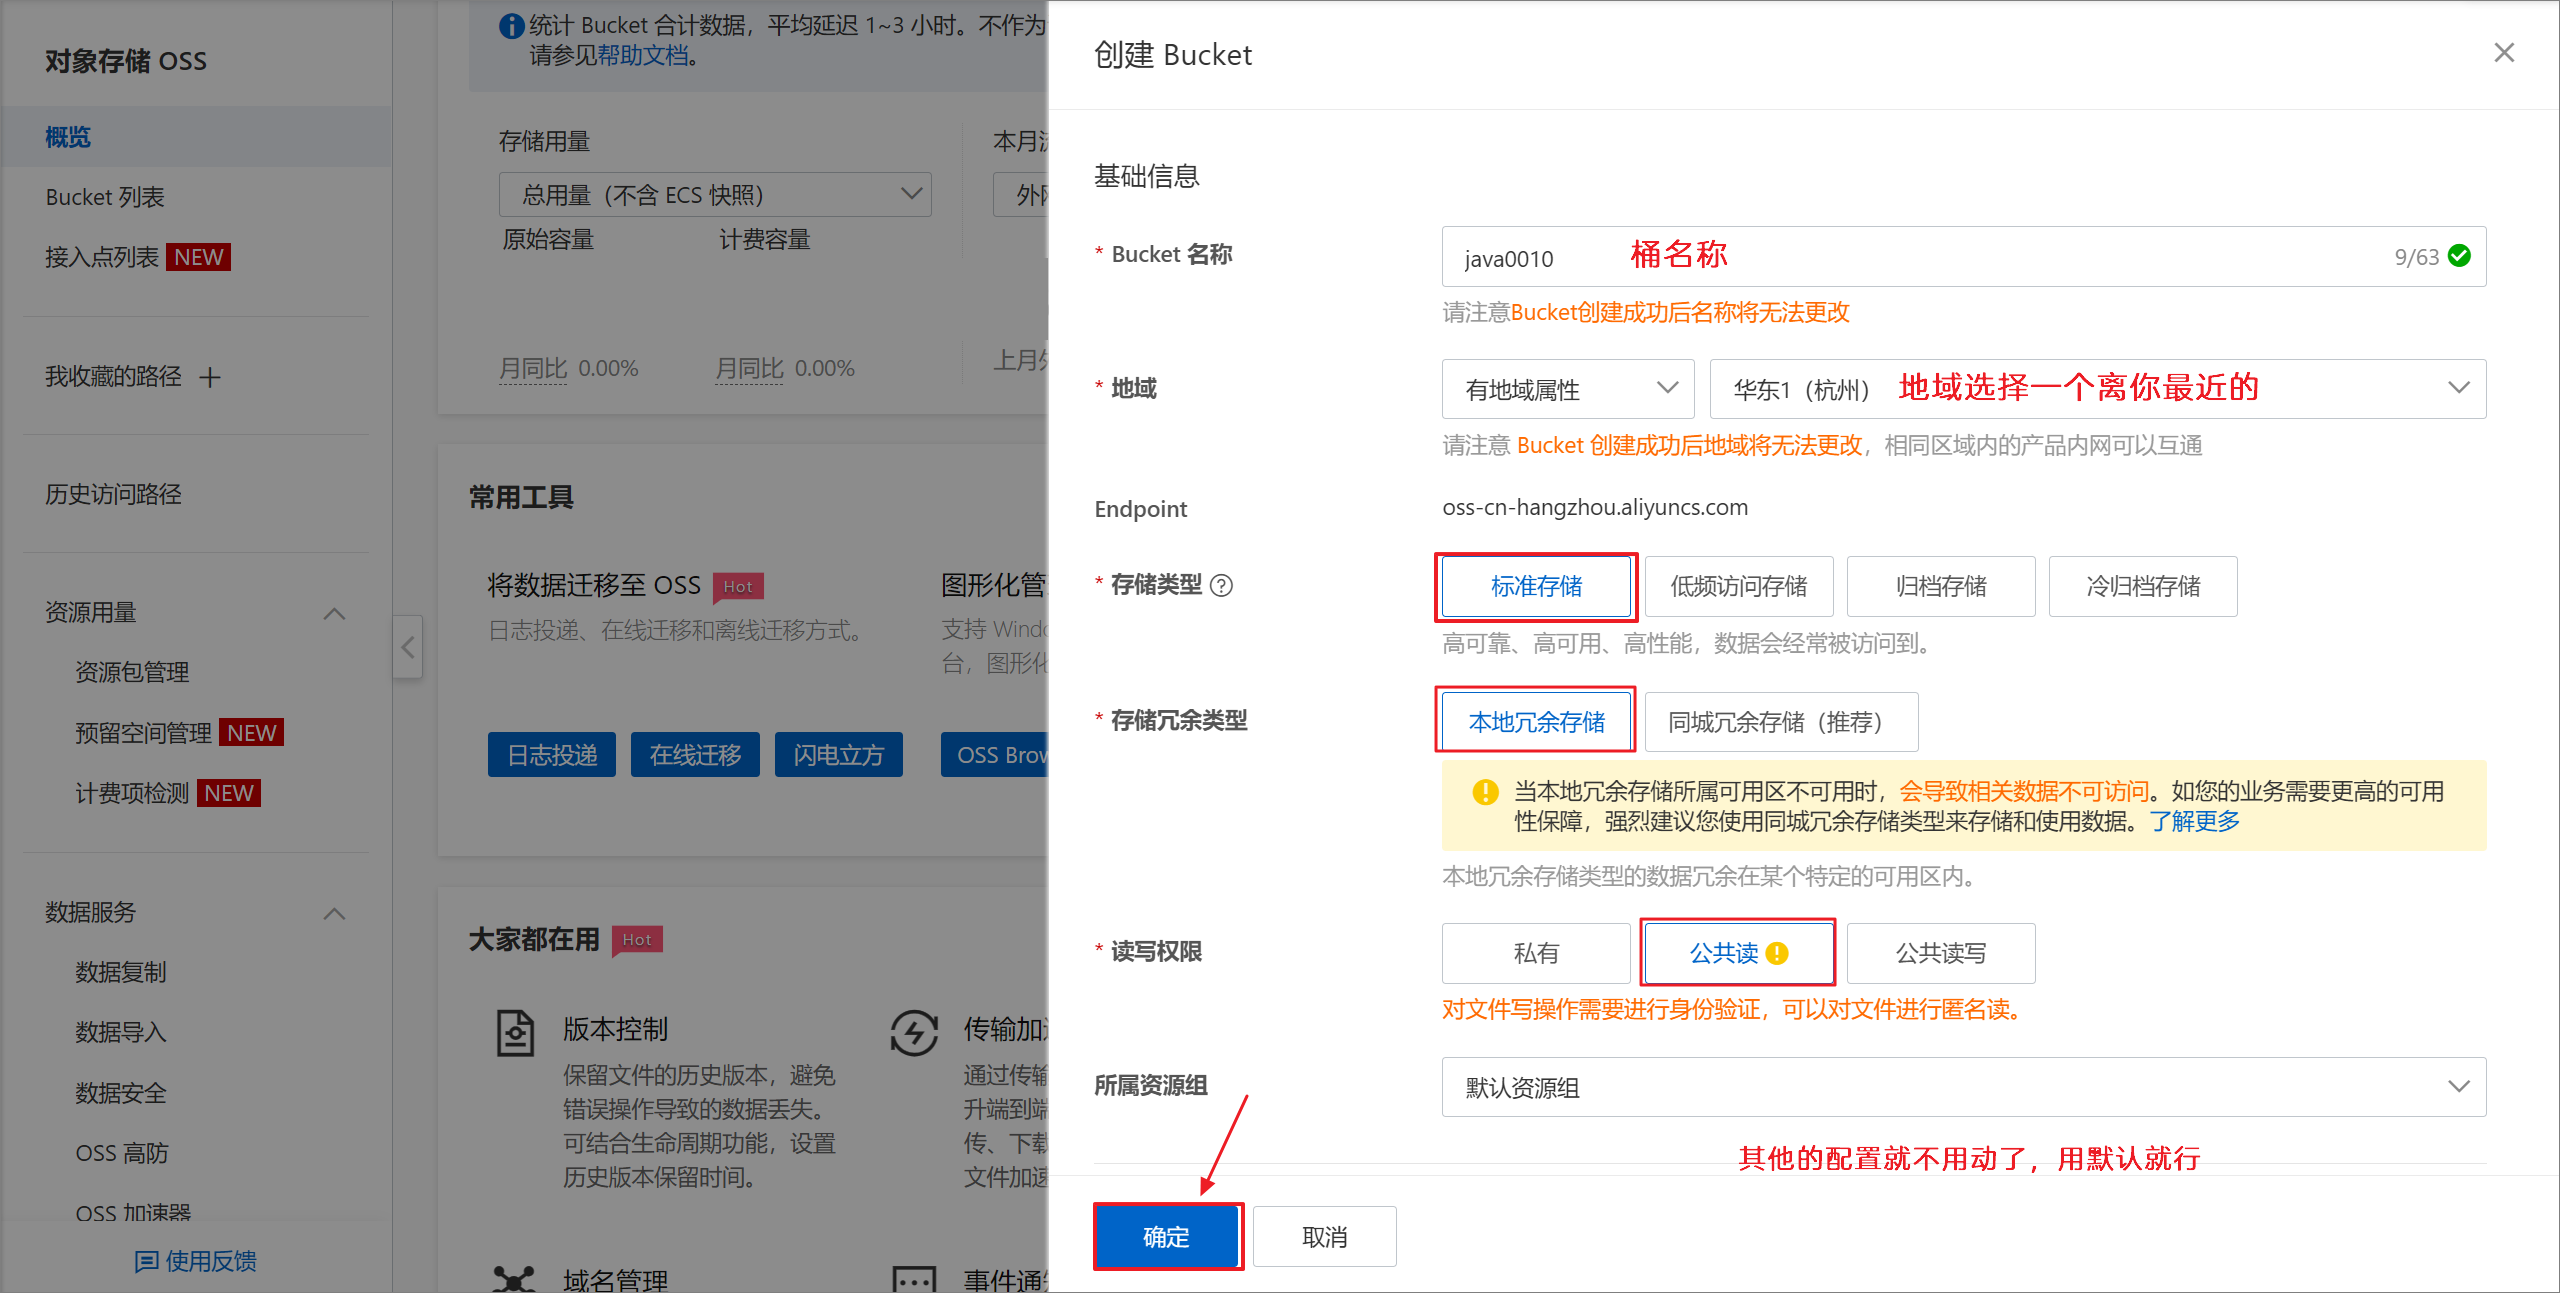The width and height of the screenshot is (2560, 1293).
Task: Click the yellow warning icon in redundancy notice
Action: pos(1485,792)
